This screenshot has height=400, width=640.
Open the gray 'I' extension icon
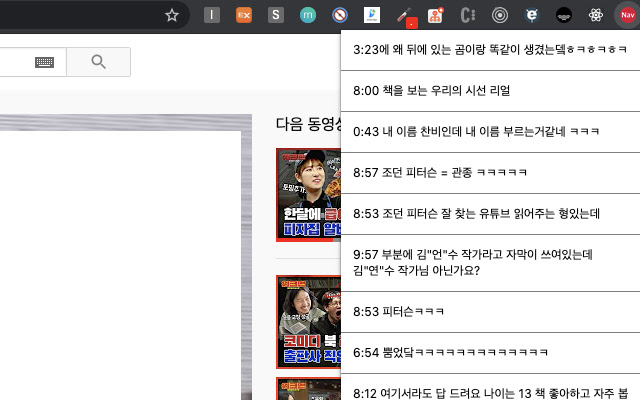coord(212,16)
